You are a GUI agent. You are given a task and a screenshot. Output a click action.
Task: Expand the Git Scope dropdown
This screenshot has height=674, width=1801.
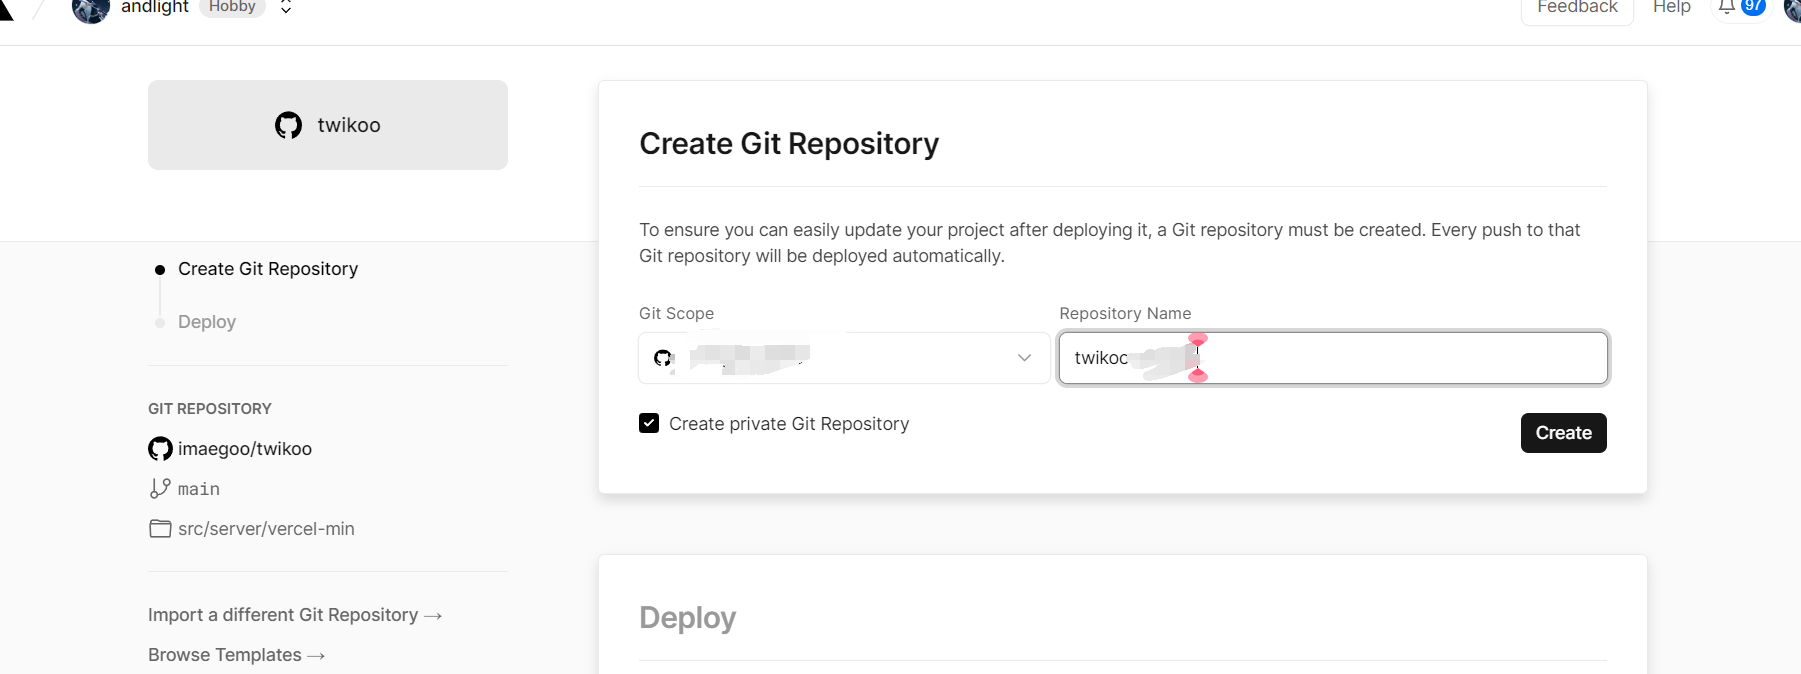point(1024,358)
